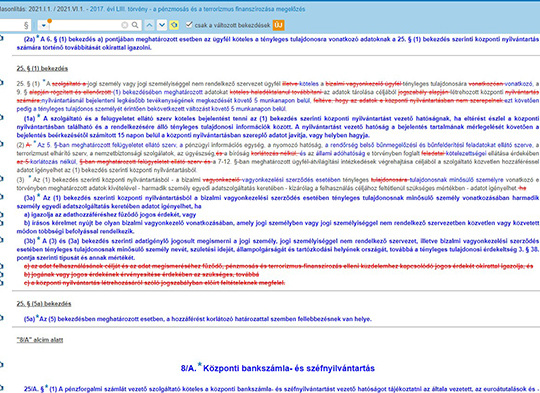Toggle 'csak a változott bekezdések' checkbox
The image size is (540, 393).
click(x=189, y=24)
